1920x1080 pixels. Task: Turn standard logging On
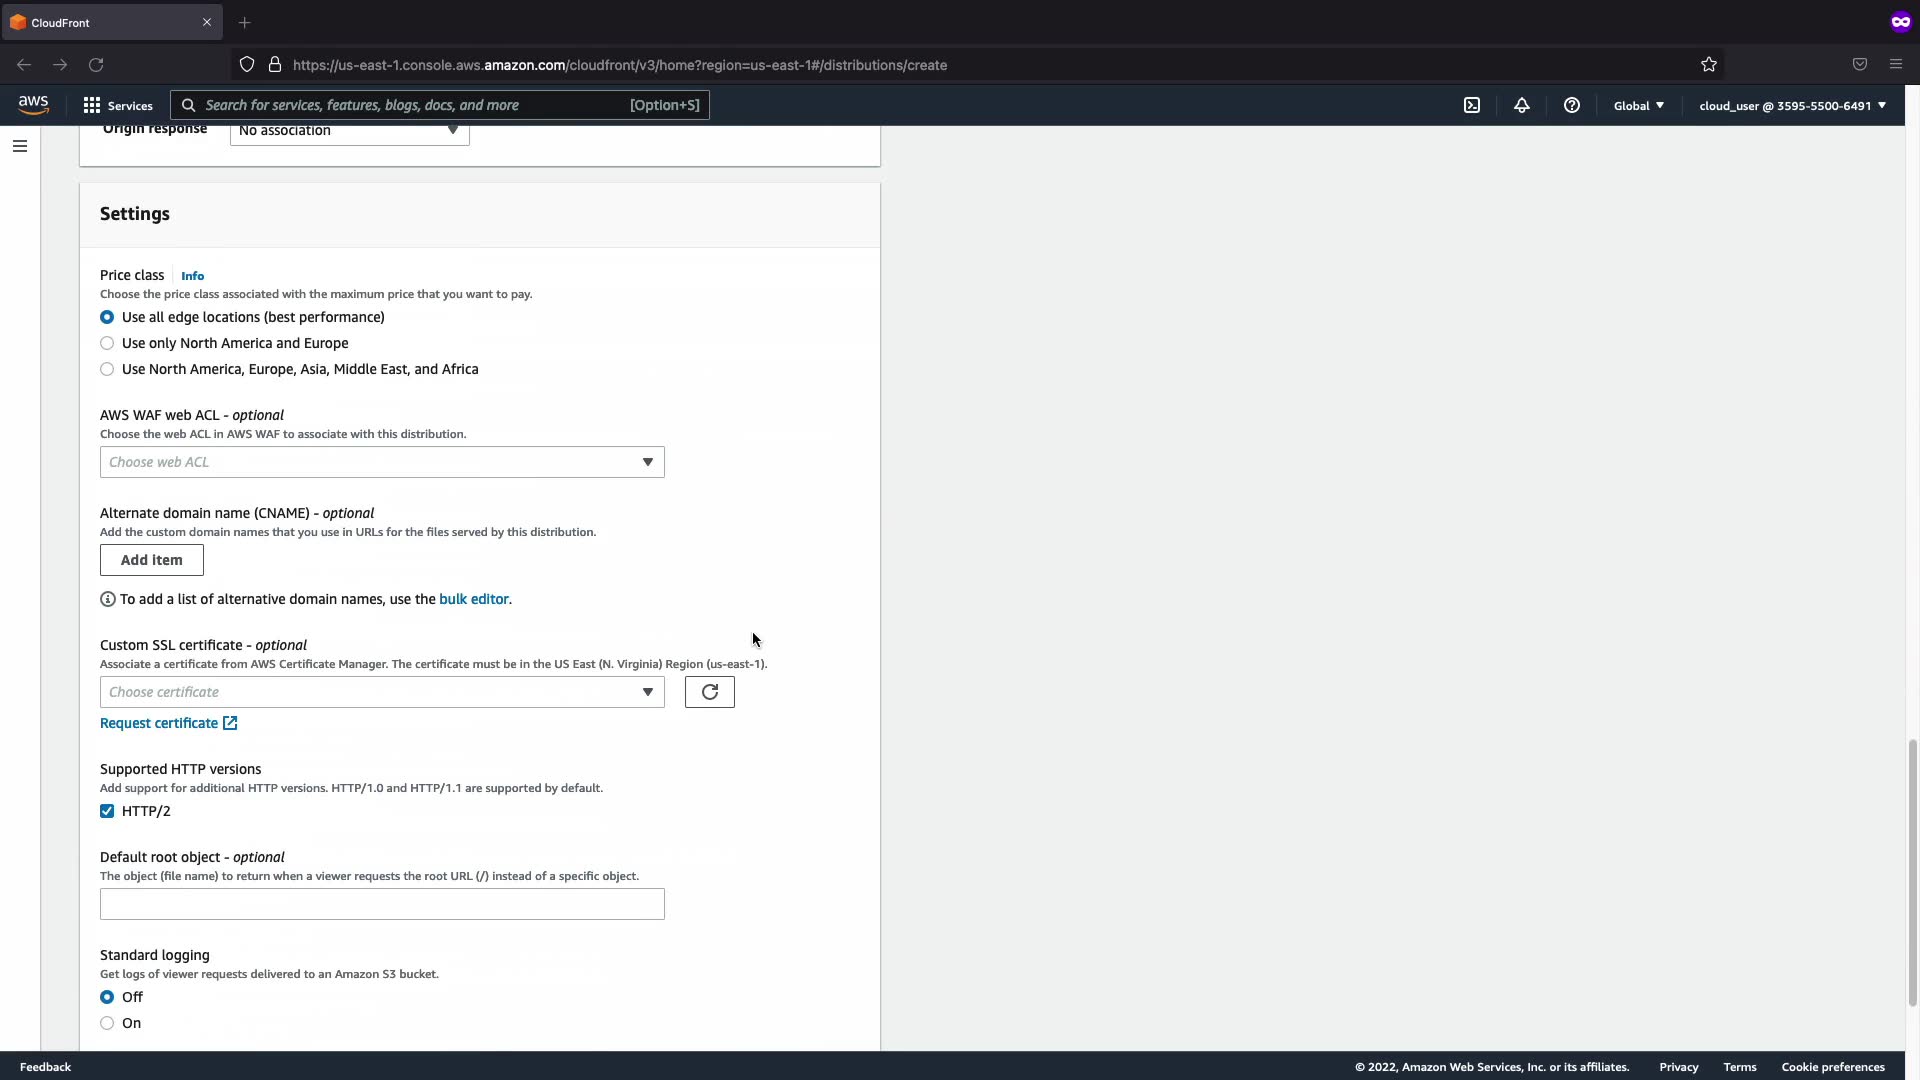pos(107,1023)
